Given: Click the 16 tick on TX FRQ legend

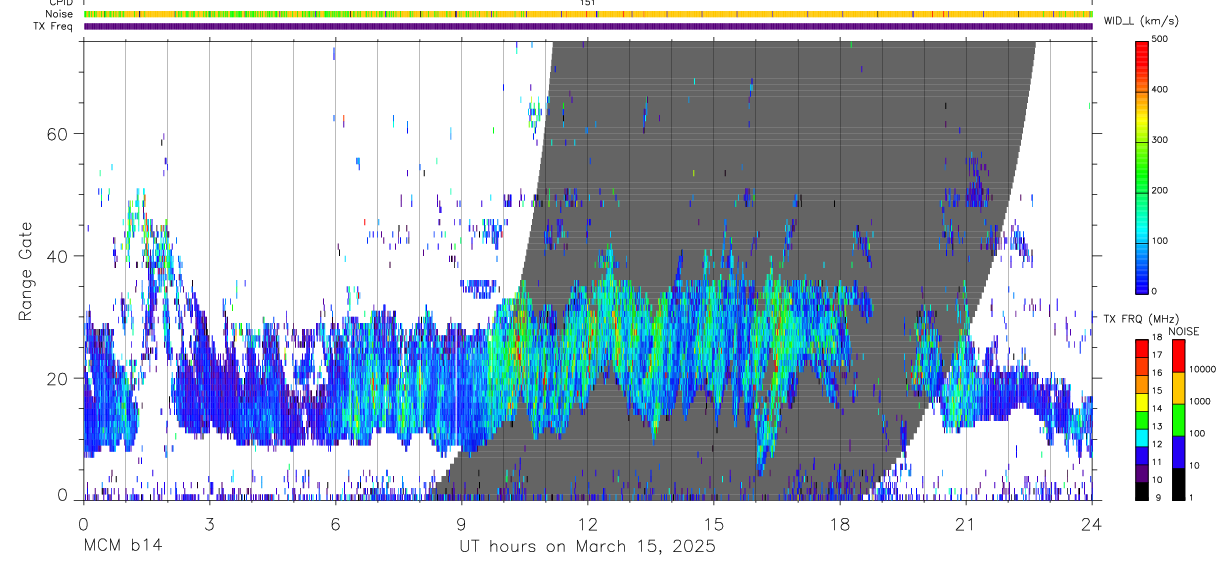Looking at the screenshot, I should pos(1157,373).
